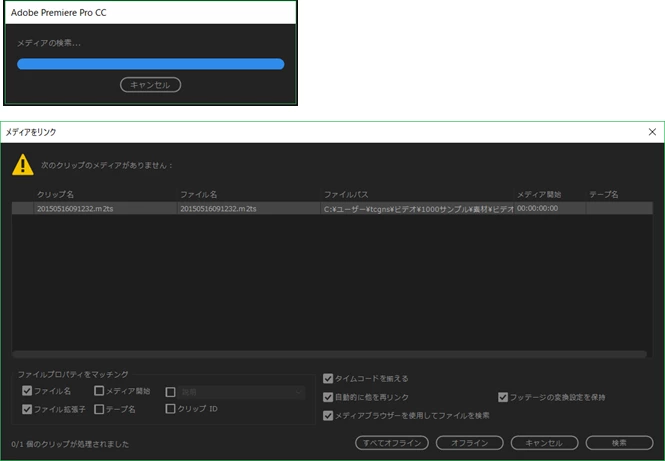Click the horizontal scrollbar below clip list
This screenshot has height=461, width=665.
[329, 354]
